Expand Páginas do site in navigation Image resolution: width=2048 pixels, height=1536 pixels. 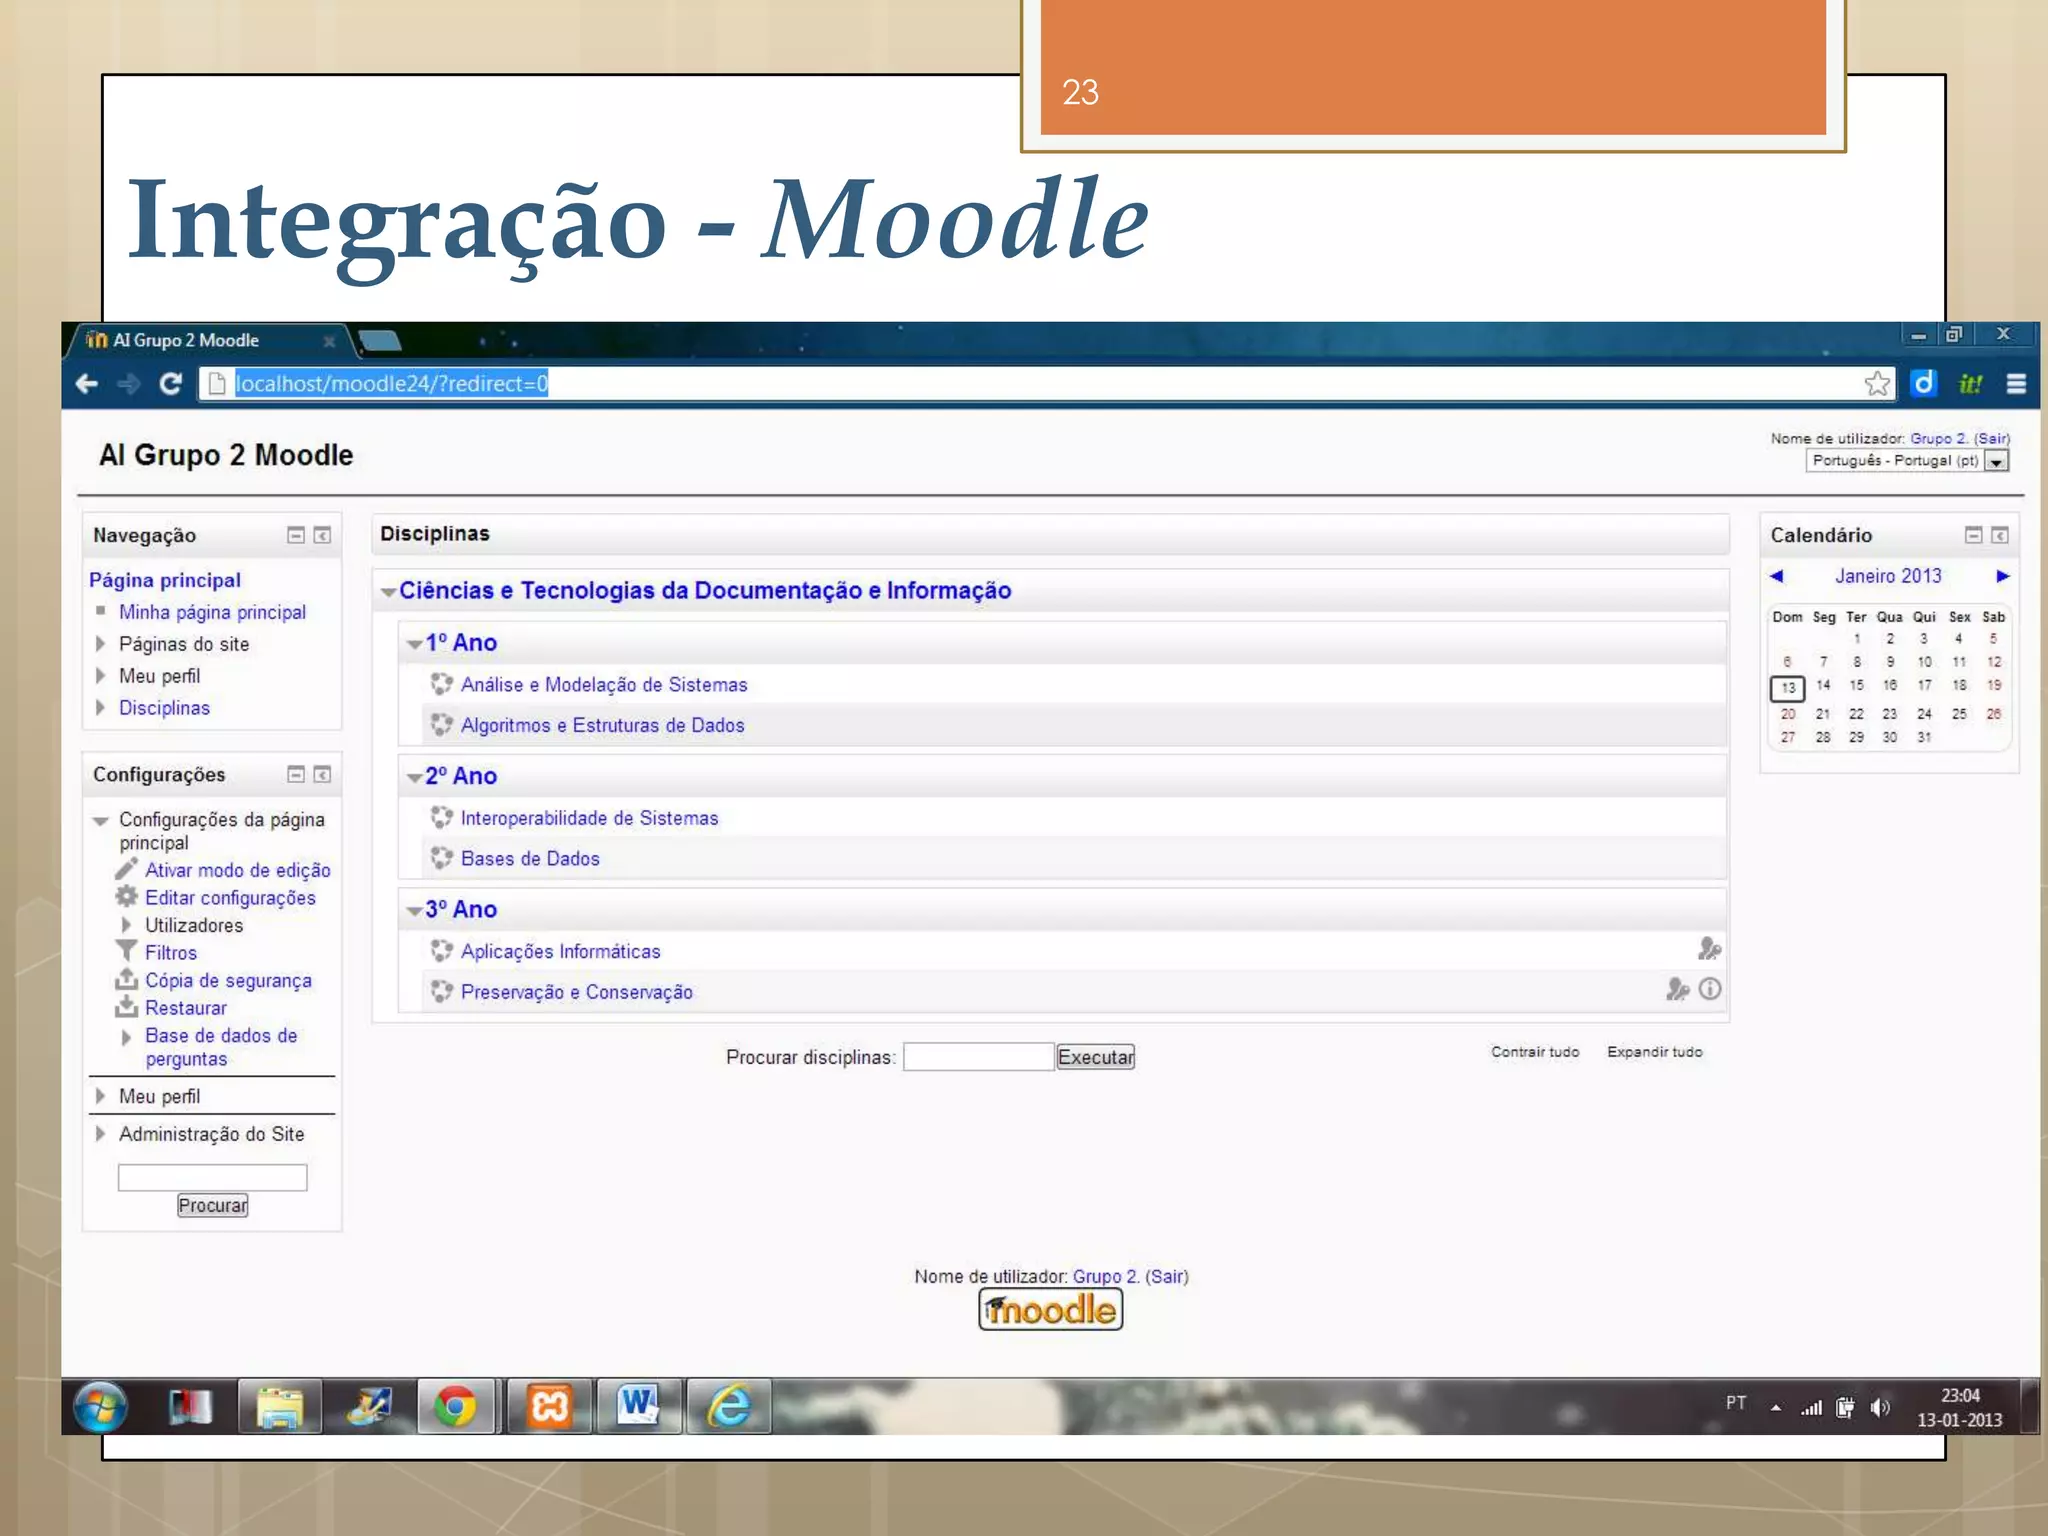click(100, 644)
